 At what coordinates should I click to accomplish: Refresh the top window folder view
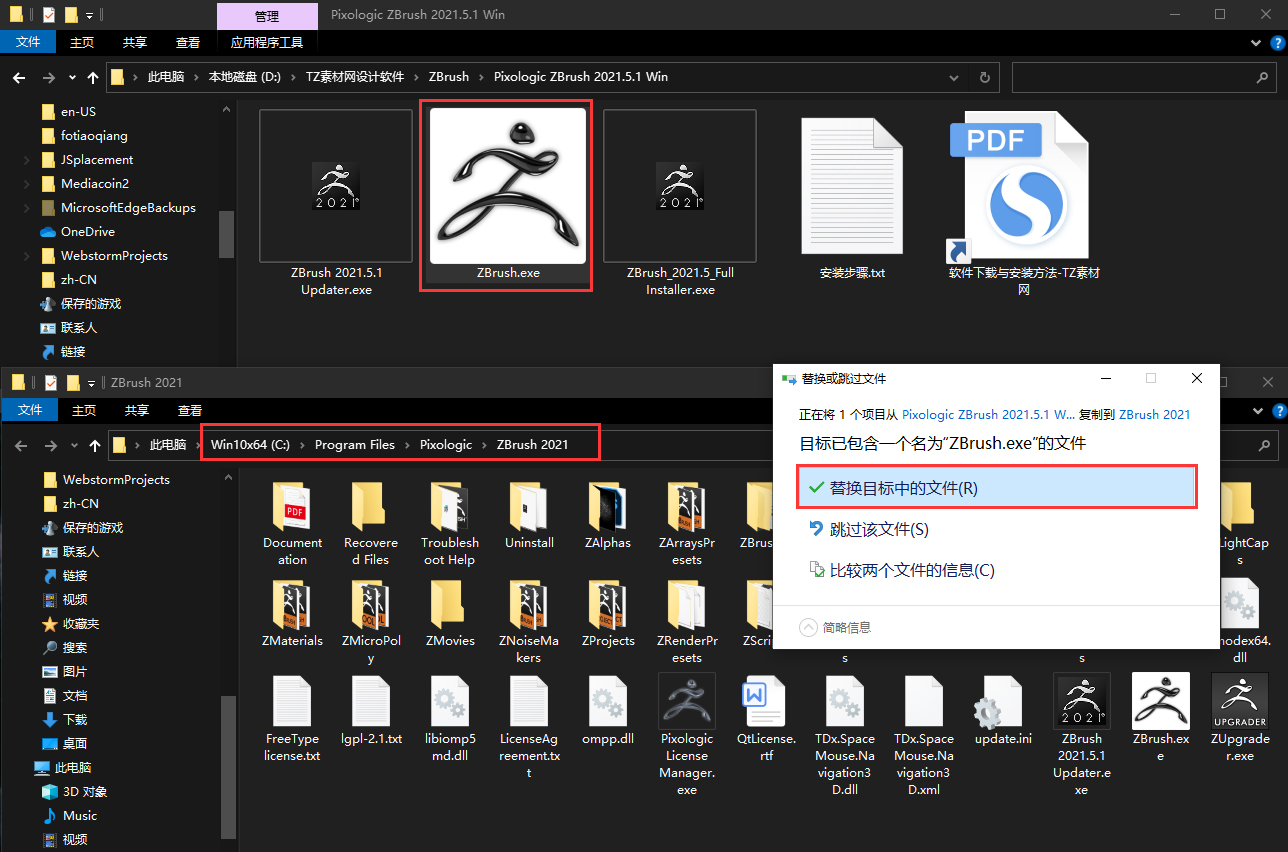[985, 77]
